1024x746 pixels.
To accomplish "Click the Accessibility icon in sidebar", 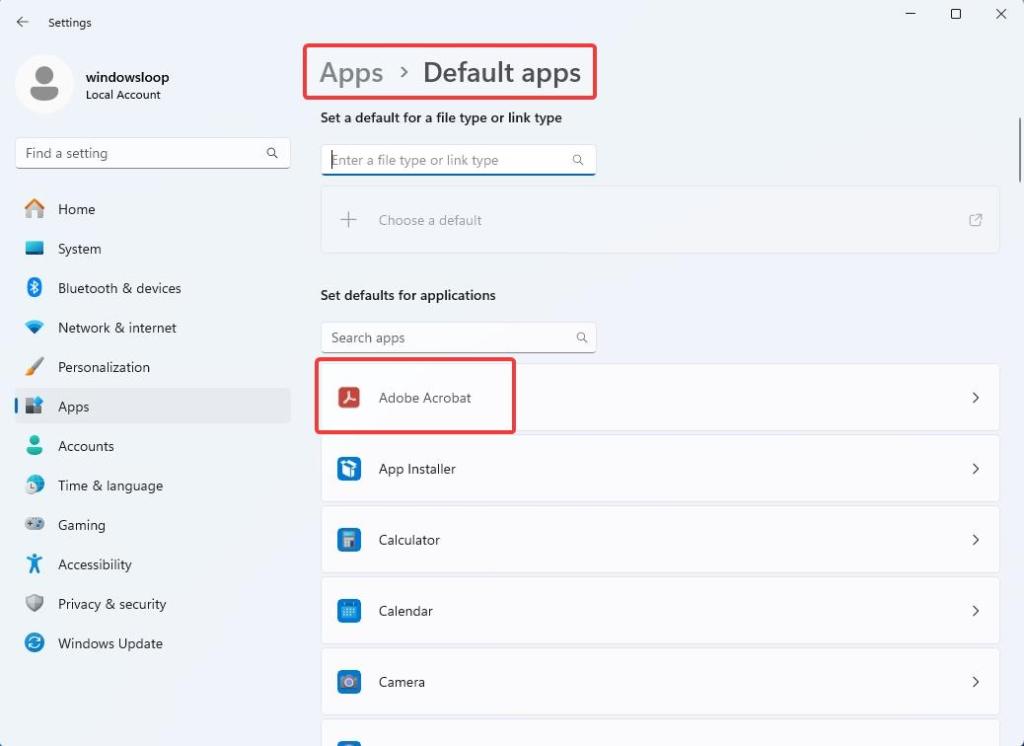I will [x=33, y=564].
